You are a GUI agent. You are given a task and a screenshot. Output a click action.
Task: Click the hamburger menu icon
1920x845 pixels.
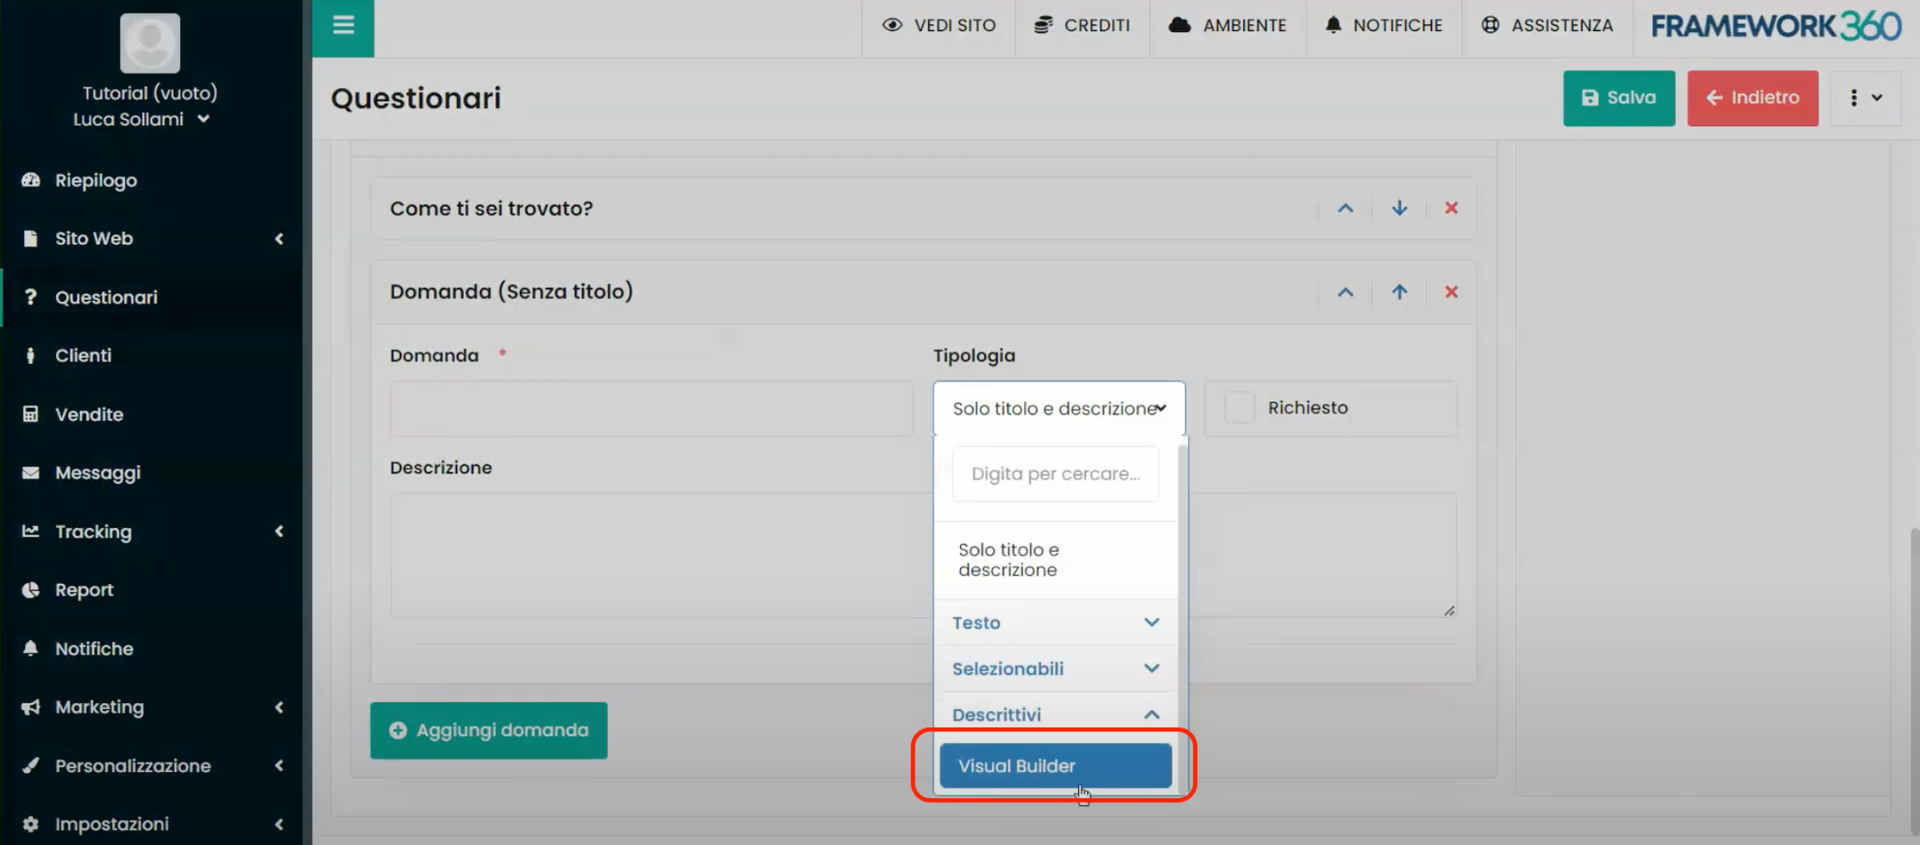point(343,26)
